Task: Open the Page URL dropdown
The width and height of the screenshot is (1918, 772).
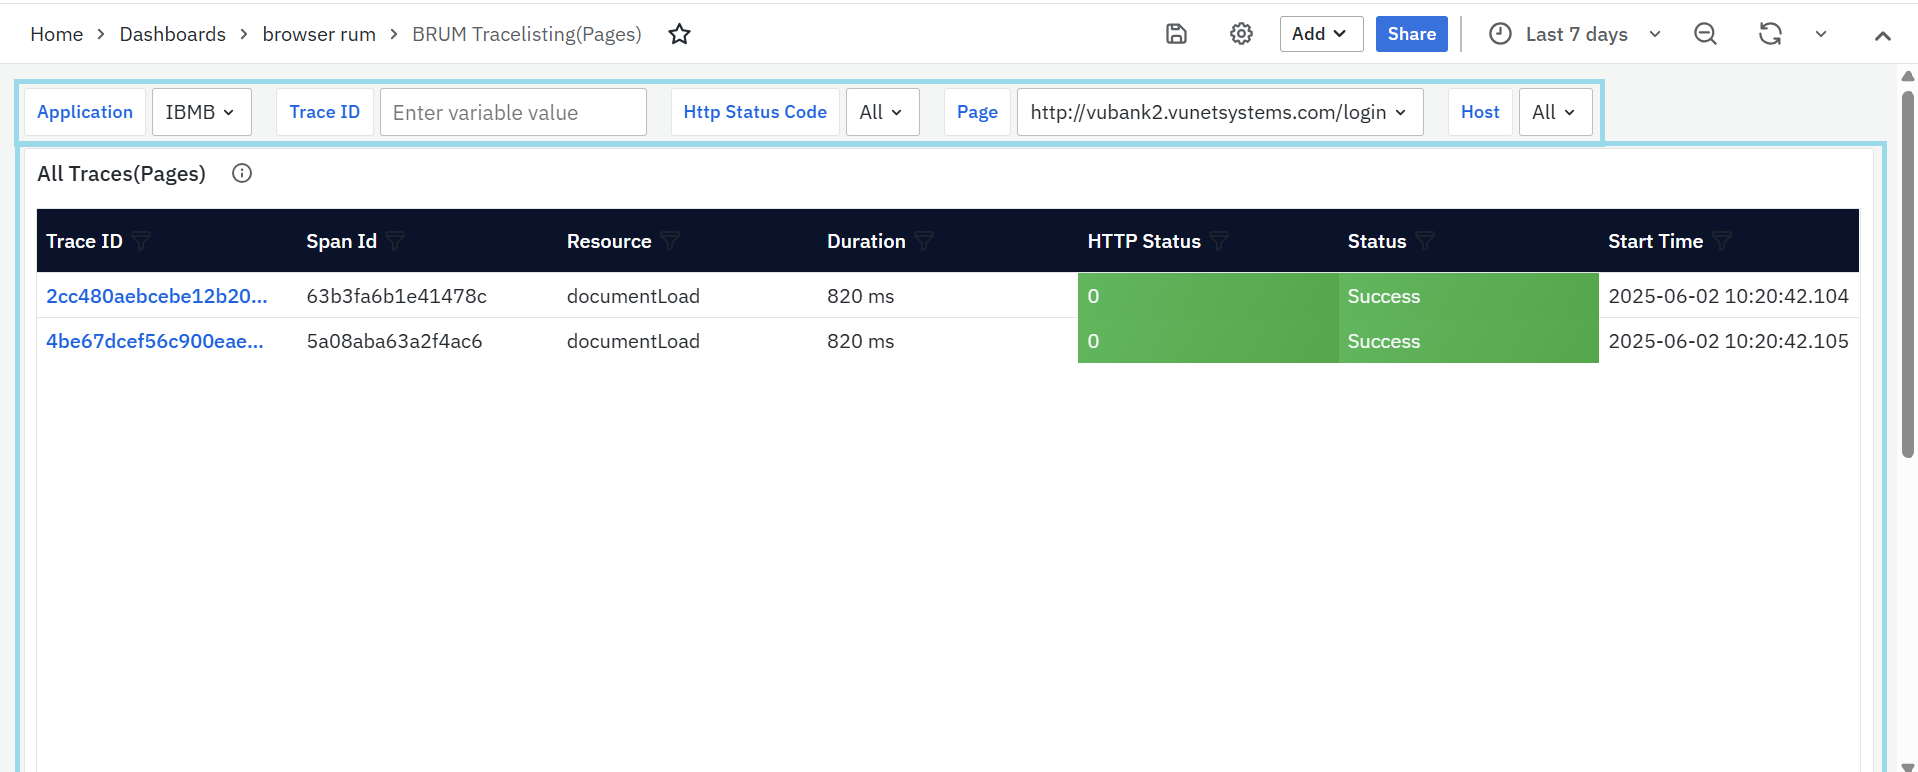Action: [x=1219, y=112]
